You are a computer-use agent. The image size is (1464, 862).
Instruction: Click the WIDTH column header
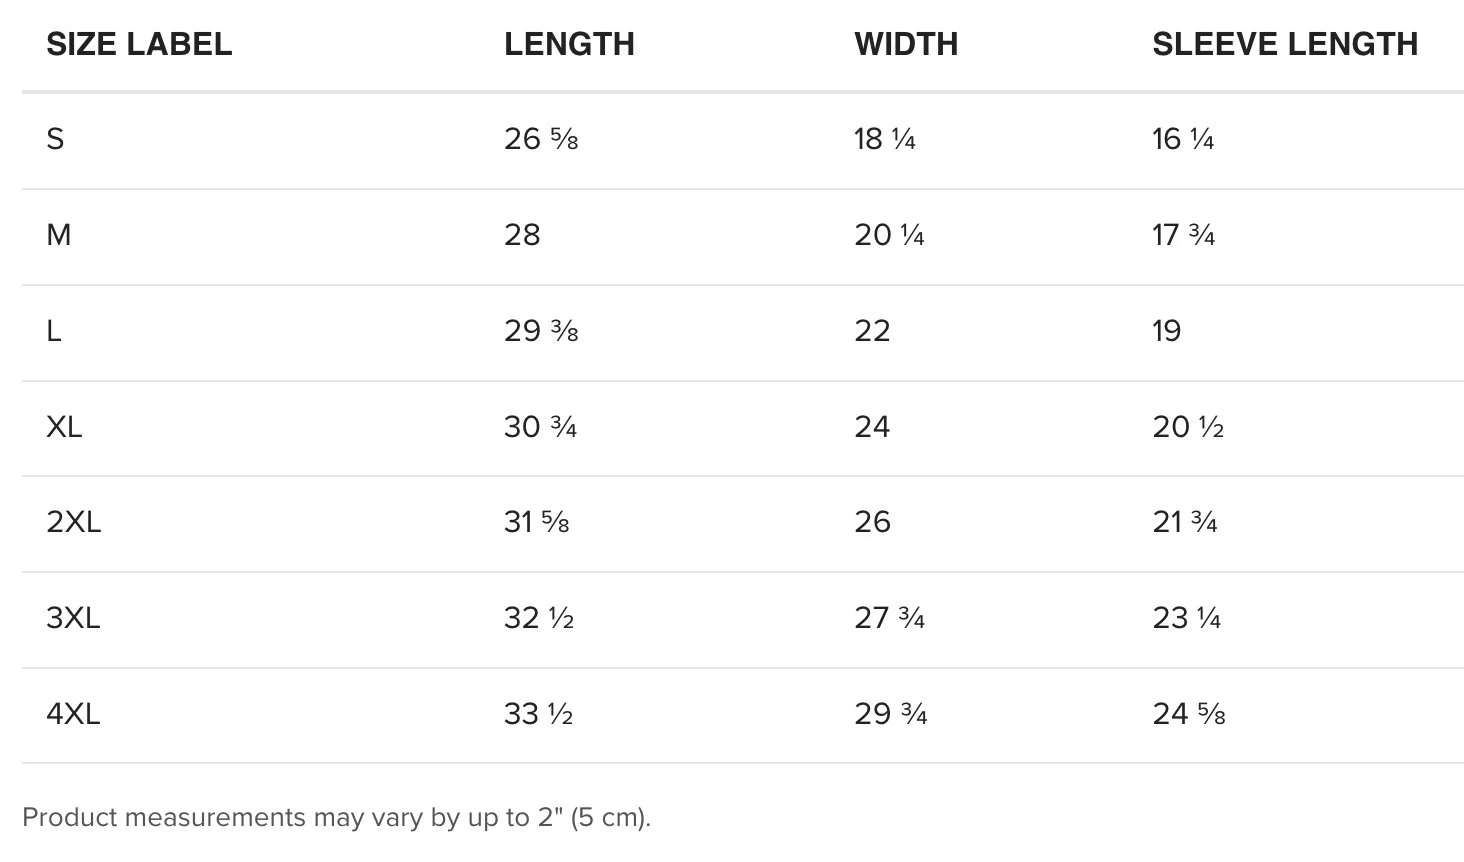(906, 44)
